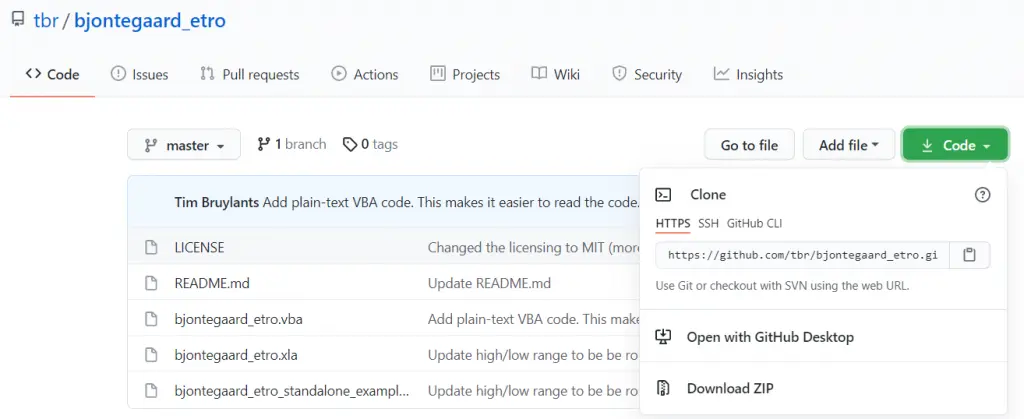This screenshot has width=1024, height=419.
Task: Click the file icon beside LICENSE
Action: pos(151,247)
